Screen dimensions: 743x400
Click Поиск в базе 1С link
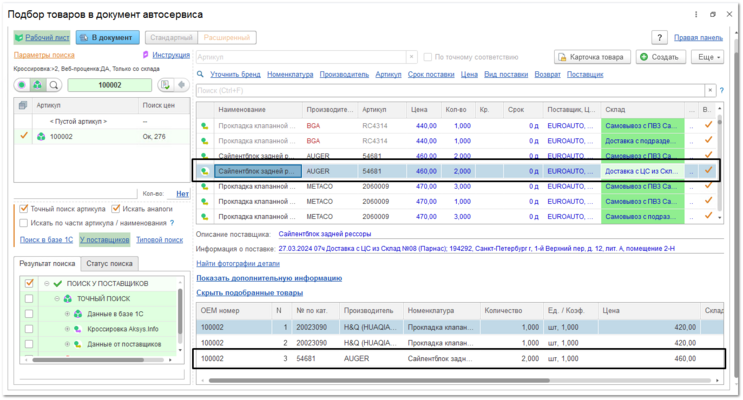click(x=46, y=240)
